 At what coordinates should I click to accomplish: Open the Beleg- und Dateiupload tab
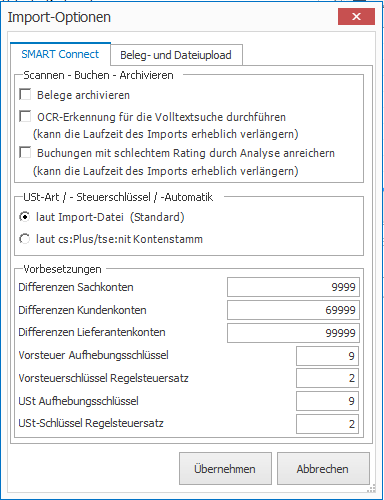(176, 55)
